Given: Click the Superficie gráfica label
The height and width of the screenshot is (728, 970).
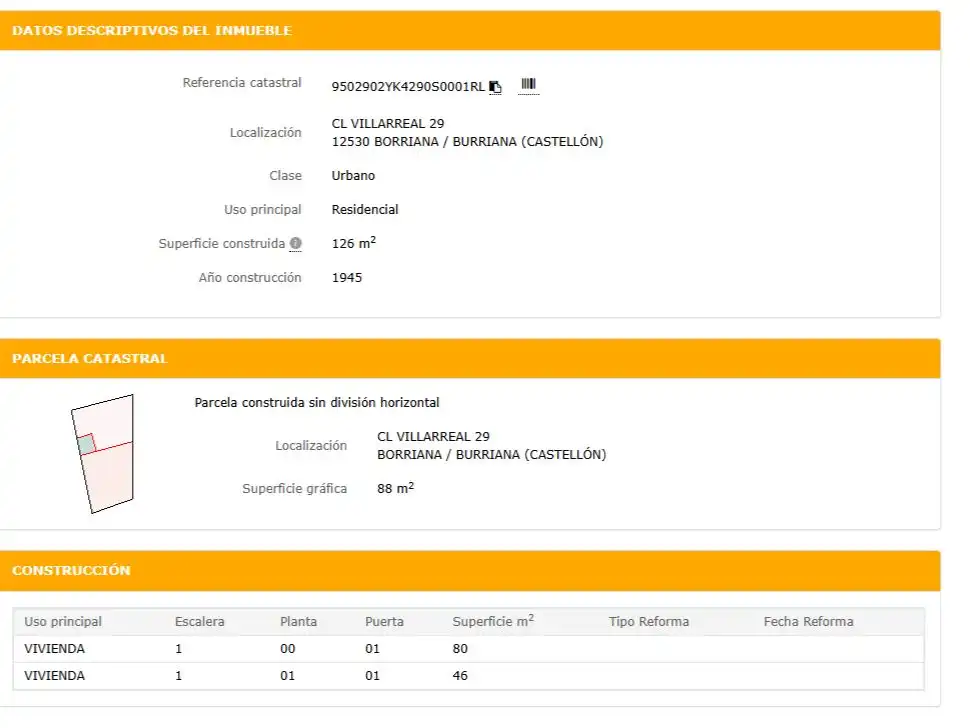Looking at the screenshot, I should click(294, 489).
